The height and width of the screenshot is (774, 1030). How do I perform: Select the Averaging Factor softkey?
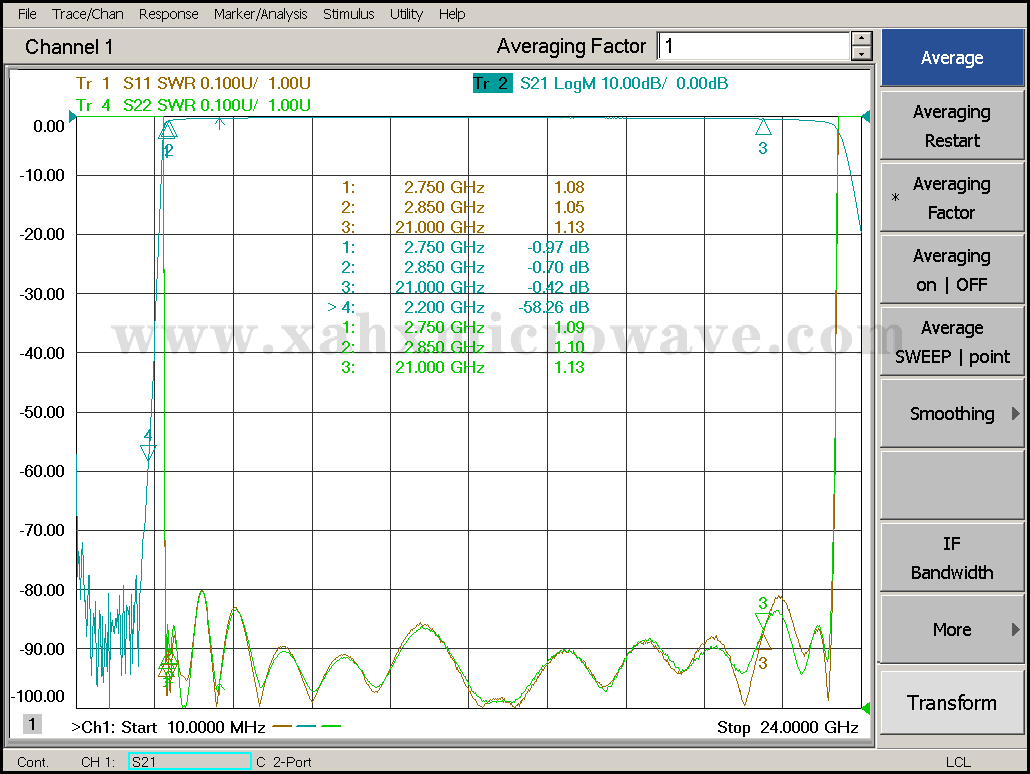click(952, 198)
